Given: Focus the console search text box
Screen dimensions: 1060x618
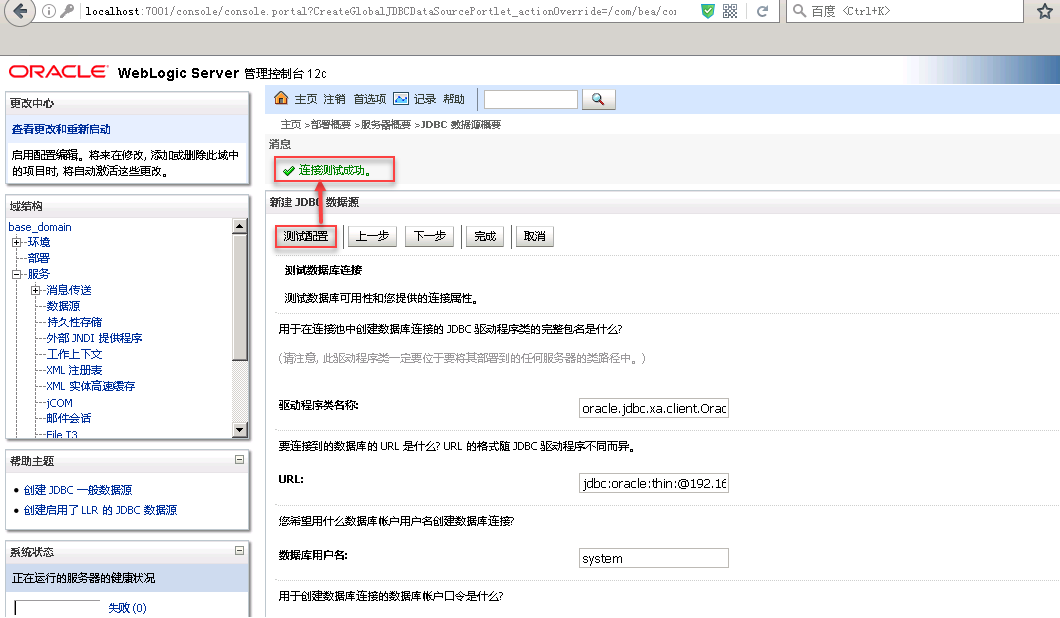Looking at the screenshot, I should (531, 99).
